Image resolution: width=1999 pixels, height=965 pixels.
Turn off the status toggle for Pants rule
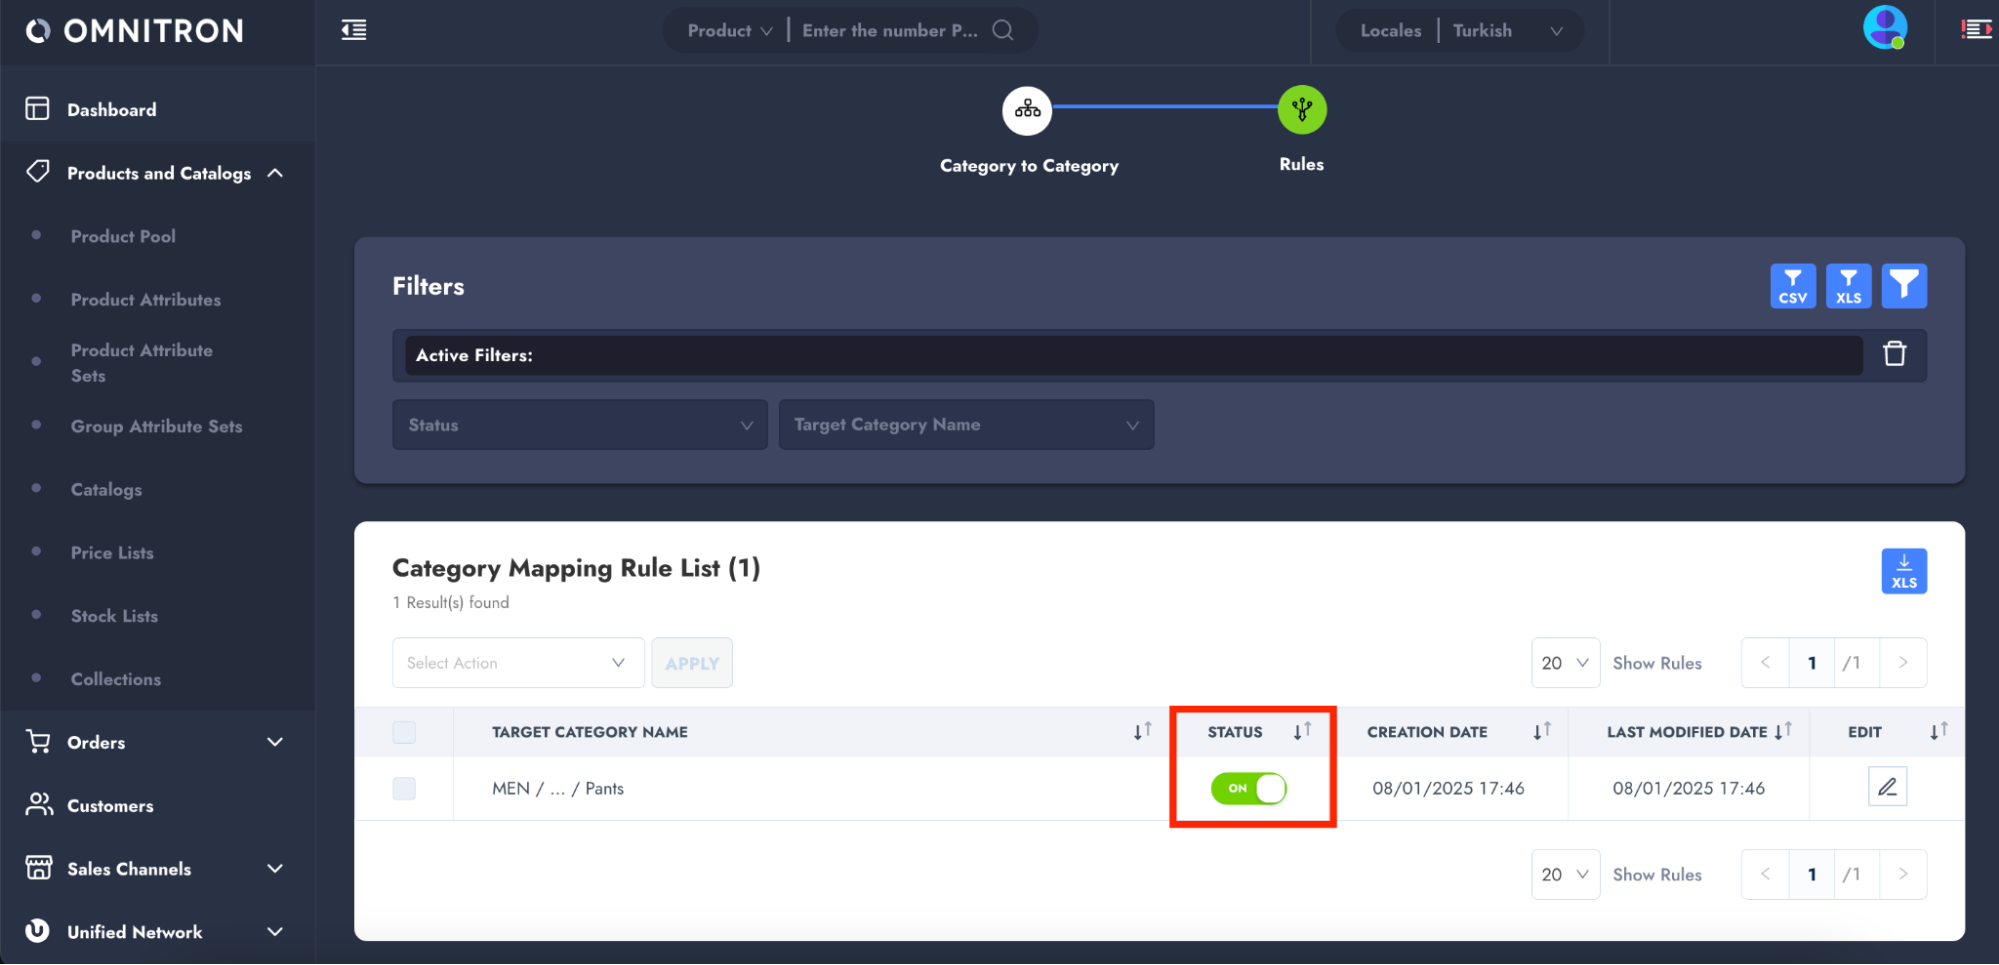(1248, 788)
